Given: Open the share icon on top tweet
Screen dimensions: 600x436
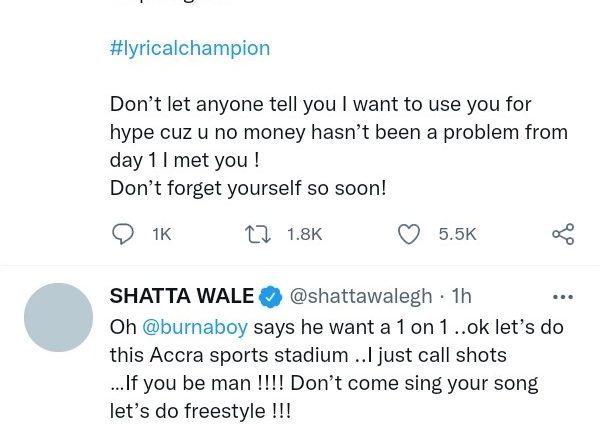Looking at the screenshot, I should [x=563, y=234].
